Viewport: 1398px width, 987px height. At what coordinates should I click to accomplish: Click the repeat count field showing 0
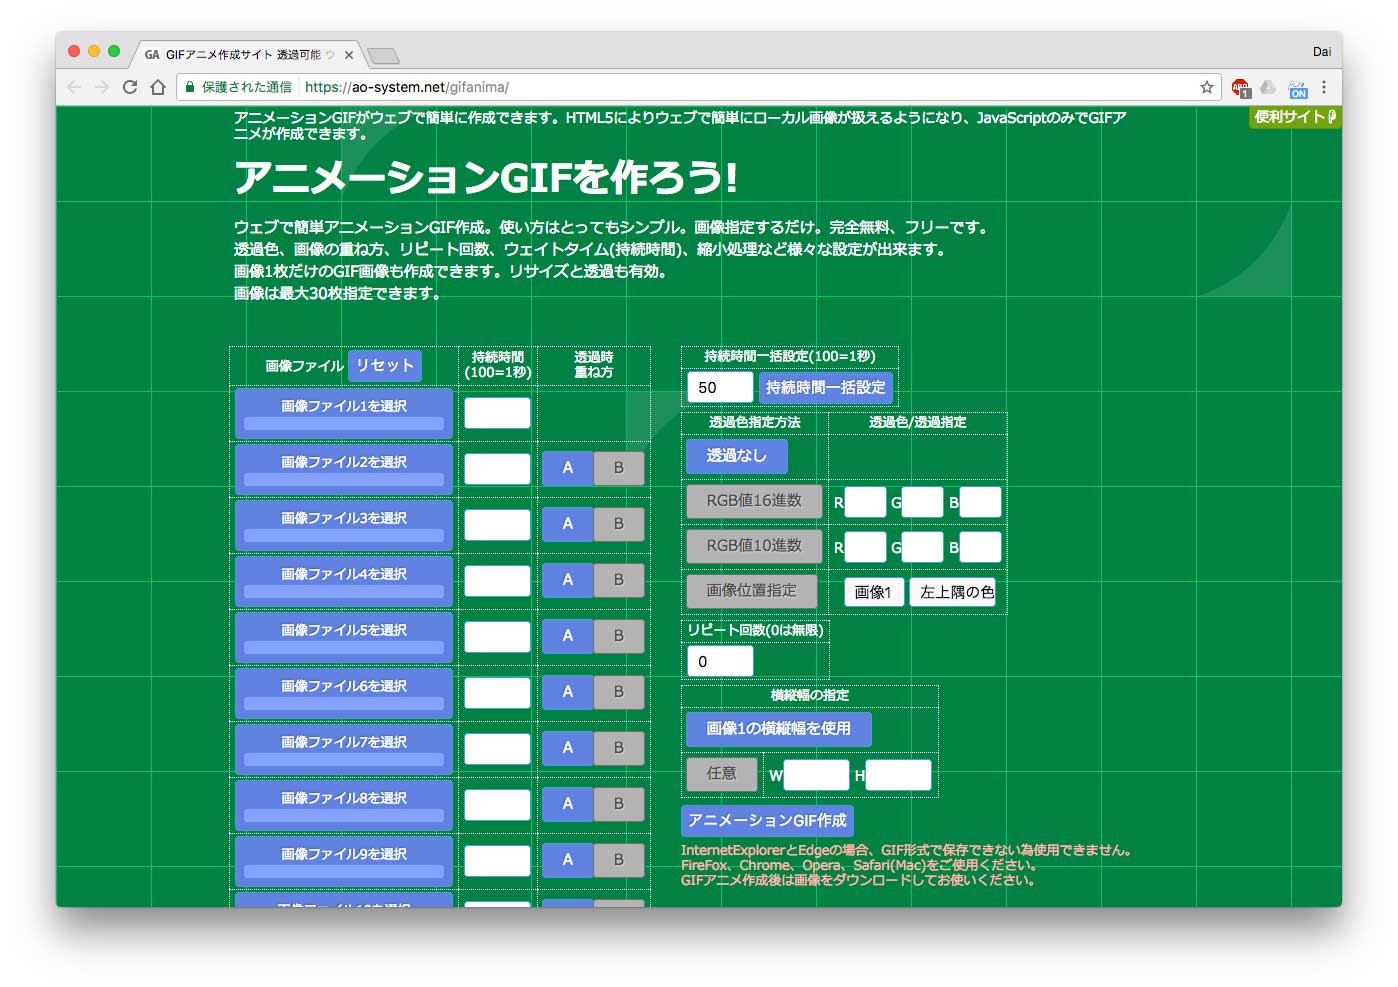(720, 661)
